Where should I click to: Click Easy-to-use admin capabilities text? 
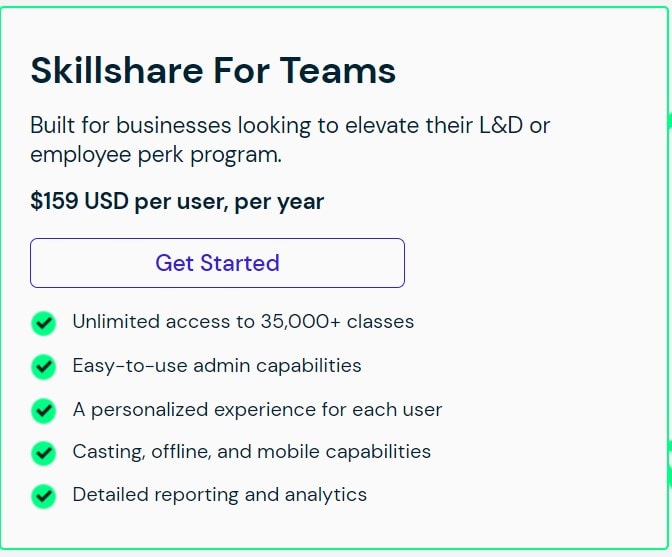pyautogui.click(x=217, y=366)
